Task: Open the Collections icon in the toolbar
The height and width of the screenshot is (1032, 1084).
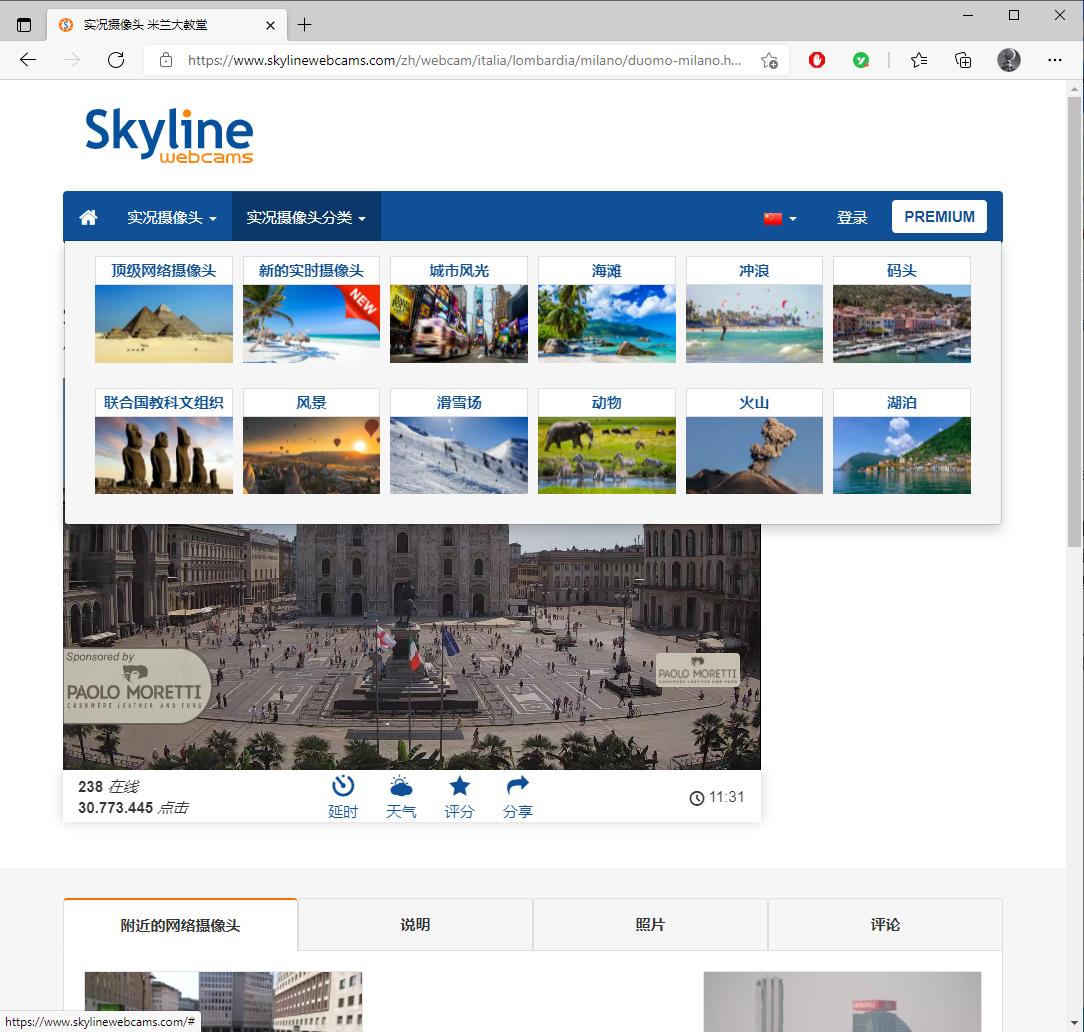Action: click(x=962, y=60)
